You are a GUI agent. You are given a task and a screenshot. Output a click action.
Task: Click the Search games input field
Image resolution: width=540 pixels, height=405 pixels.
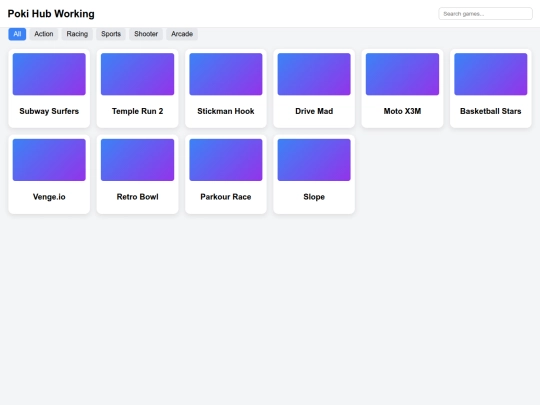[485, 14]
